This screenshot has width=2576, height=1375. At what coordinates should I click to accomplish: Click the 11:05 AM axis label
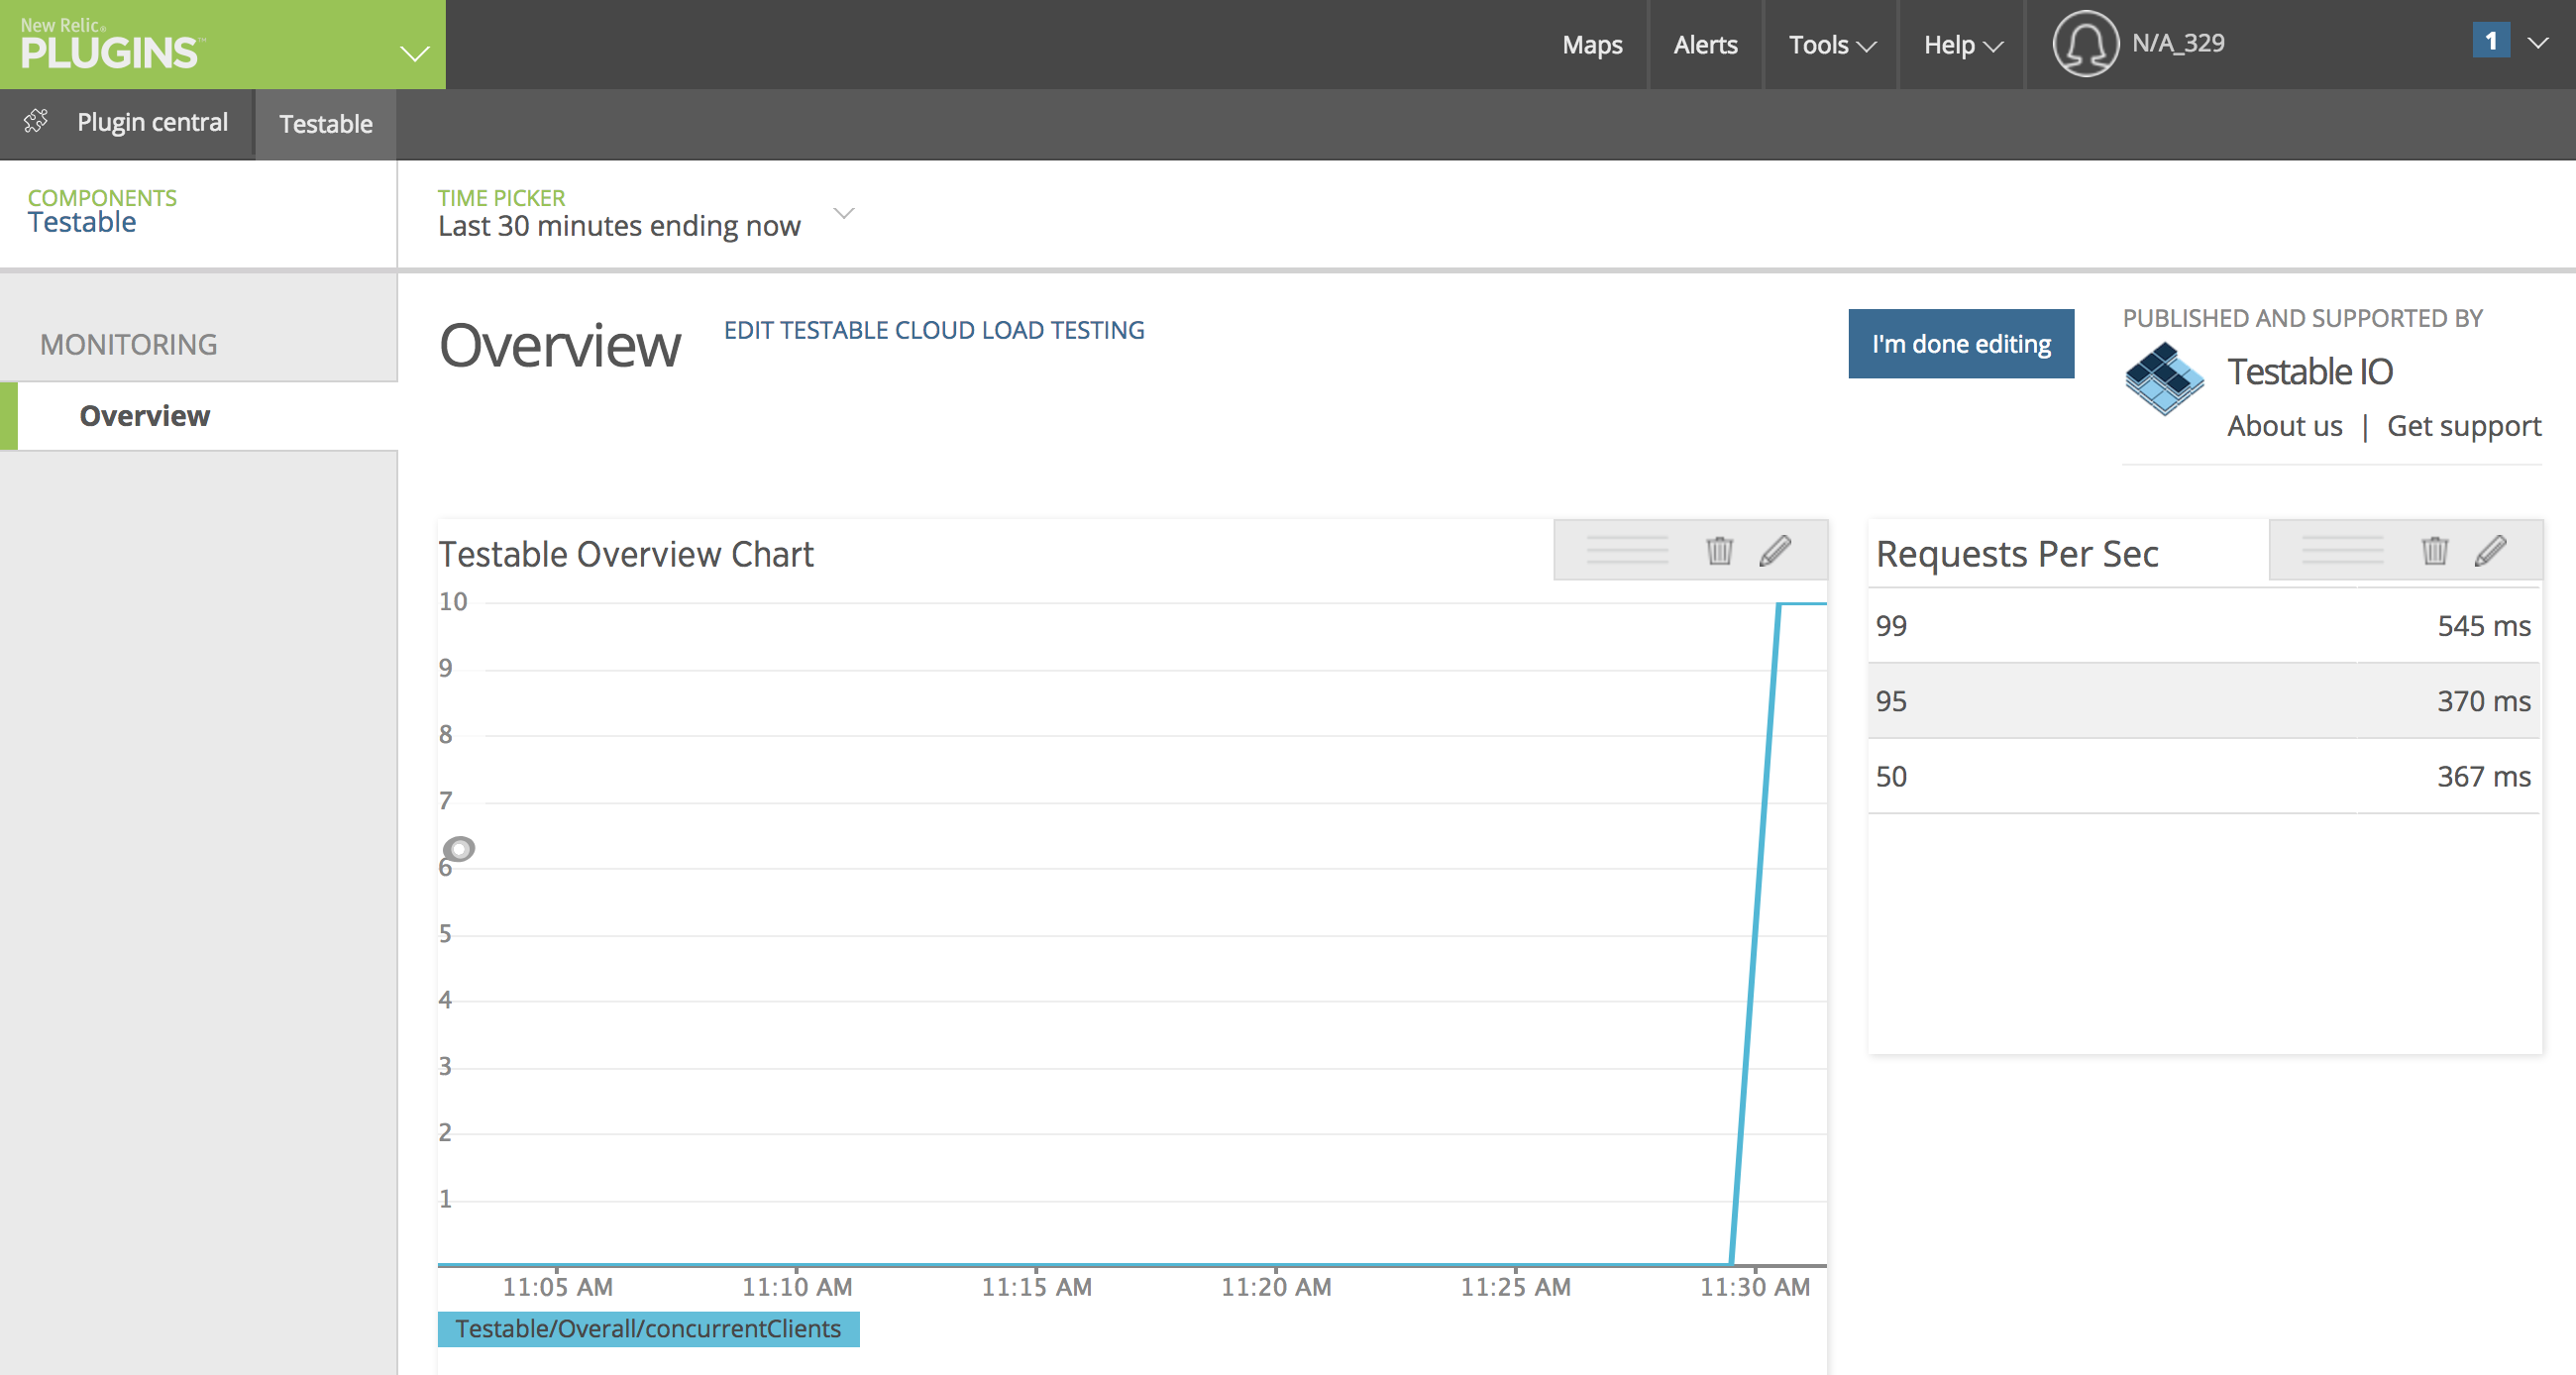(x=557, y=1287)
